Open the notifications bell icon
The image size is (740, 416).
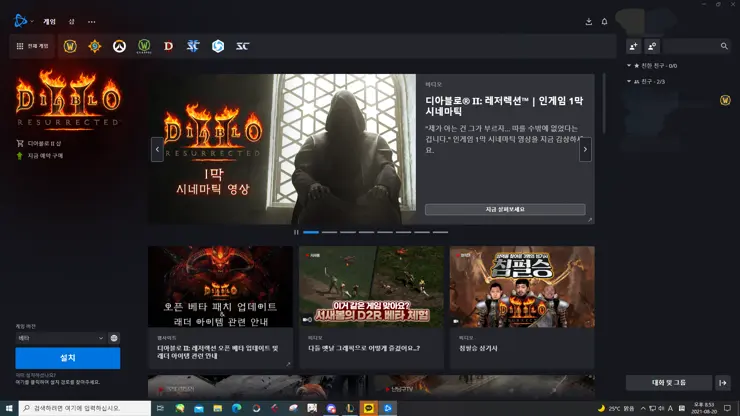[604, 21]
